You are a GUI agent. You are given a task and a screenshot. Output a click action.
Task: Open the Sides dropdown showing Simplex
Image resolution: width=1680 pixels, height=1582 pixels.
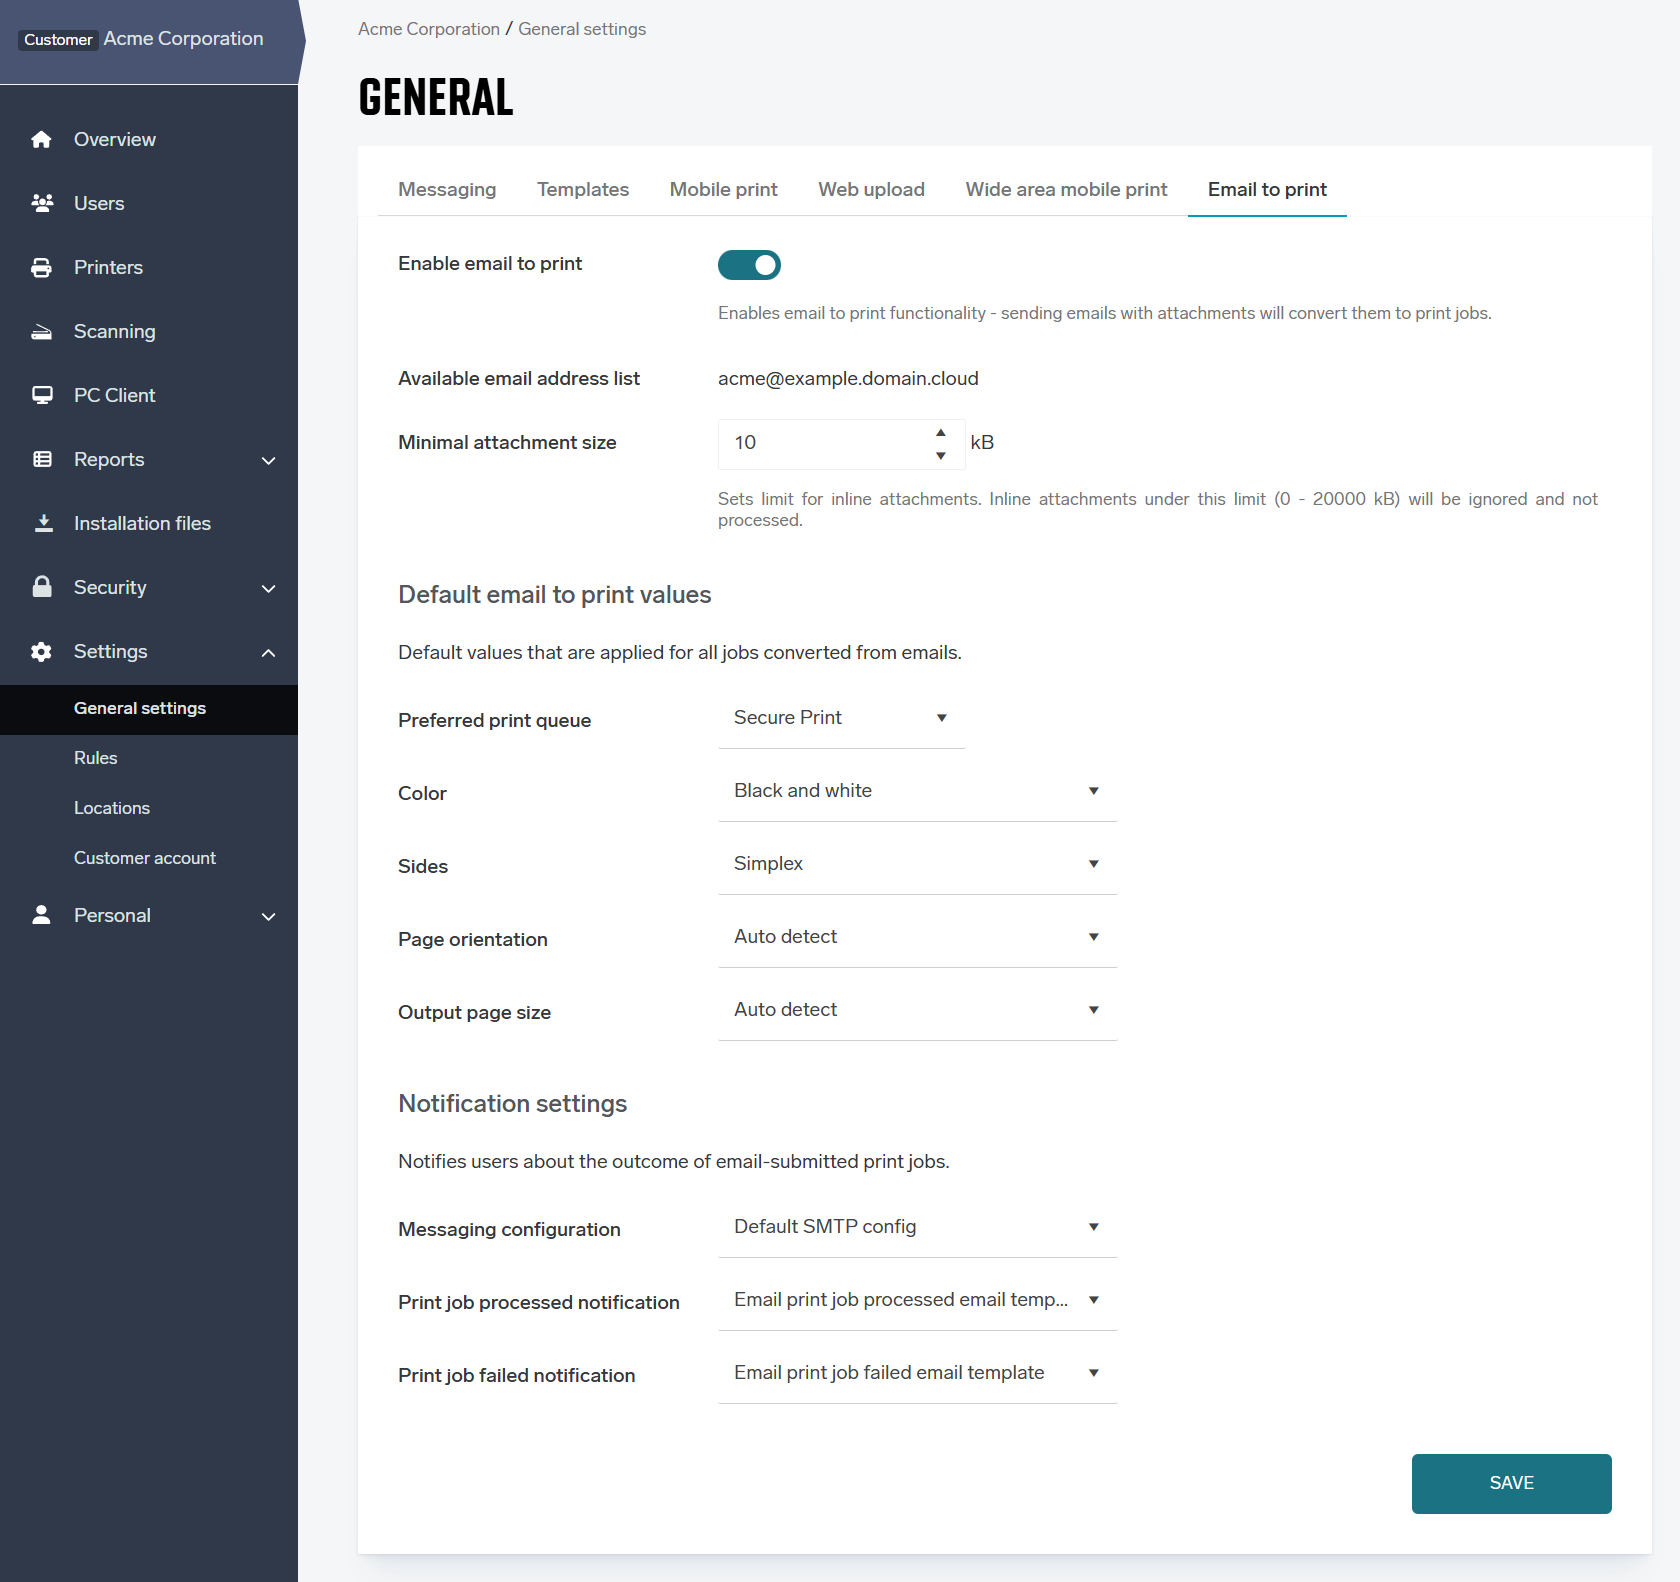click(917, 864)
